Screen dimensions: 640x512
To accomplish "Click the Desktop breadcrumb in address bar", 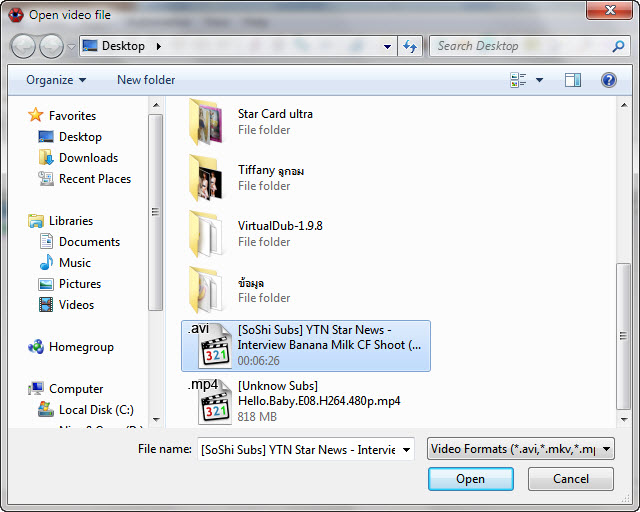I will tap(123, 46).
